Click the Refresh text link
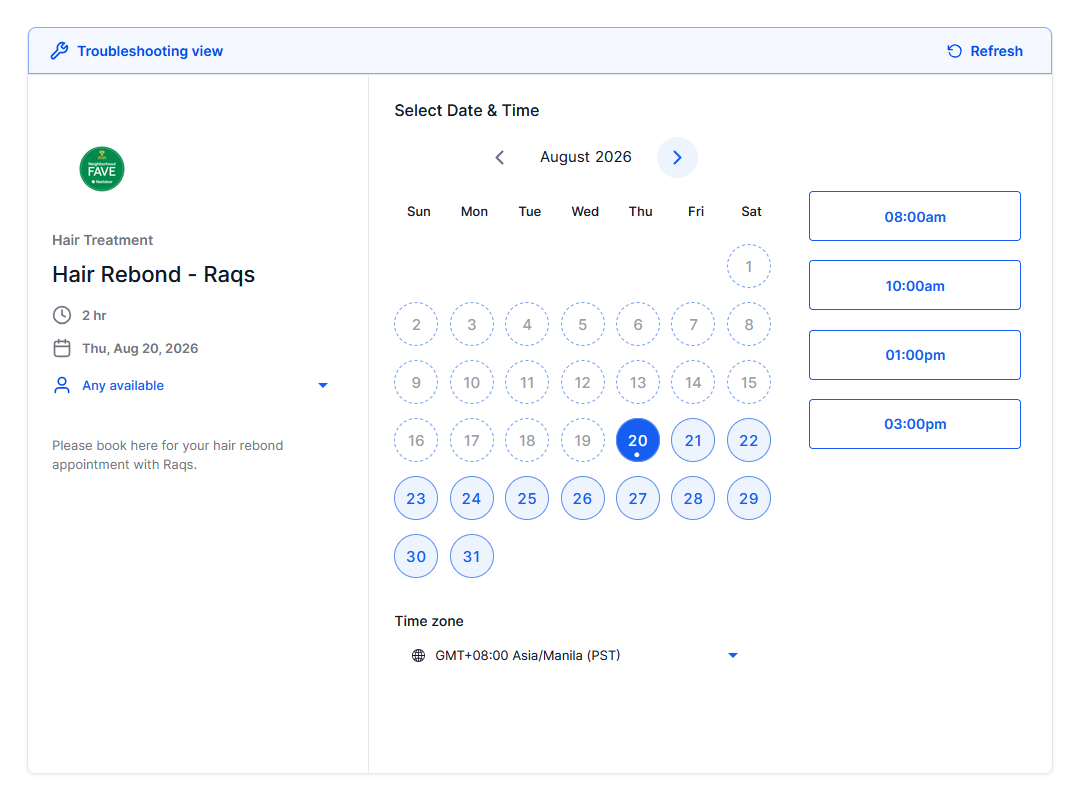Image resolution: width=1077 pixels, height=799 pixels. (996, 51)
